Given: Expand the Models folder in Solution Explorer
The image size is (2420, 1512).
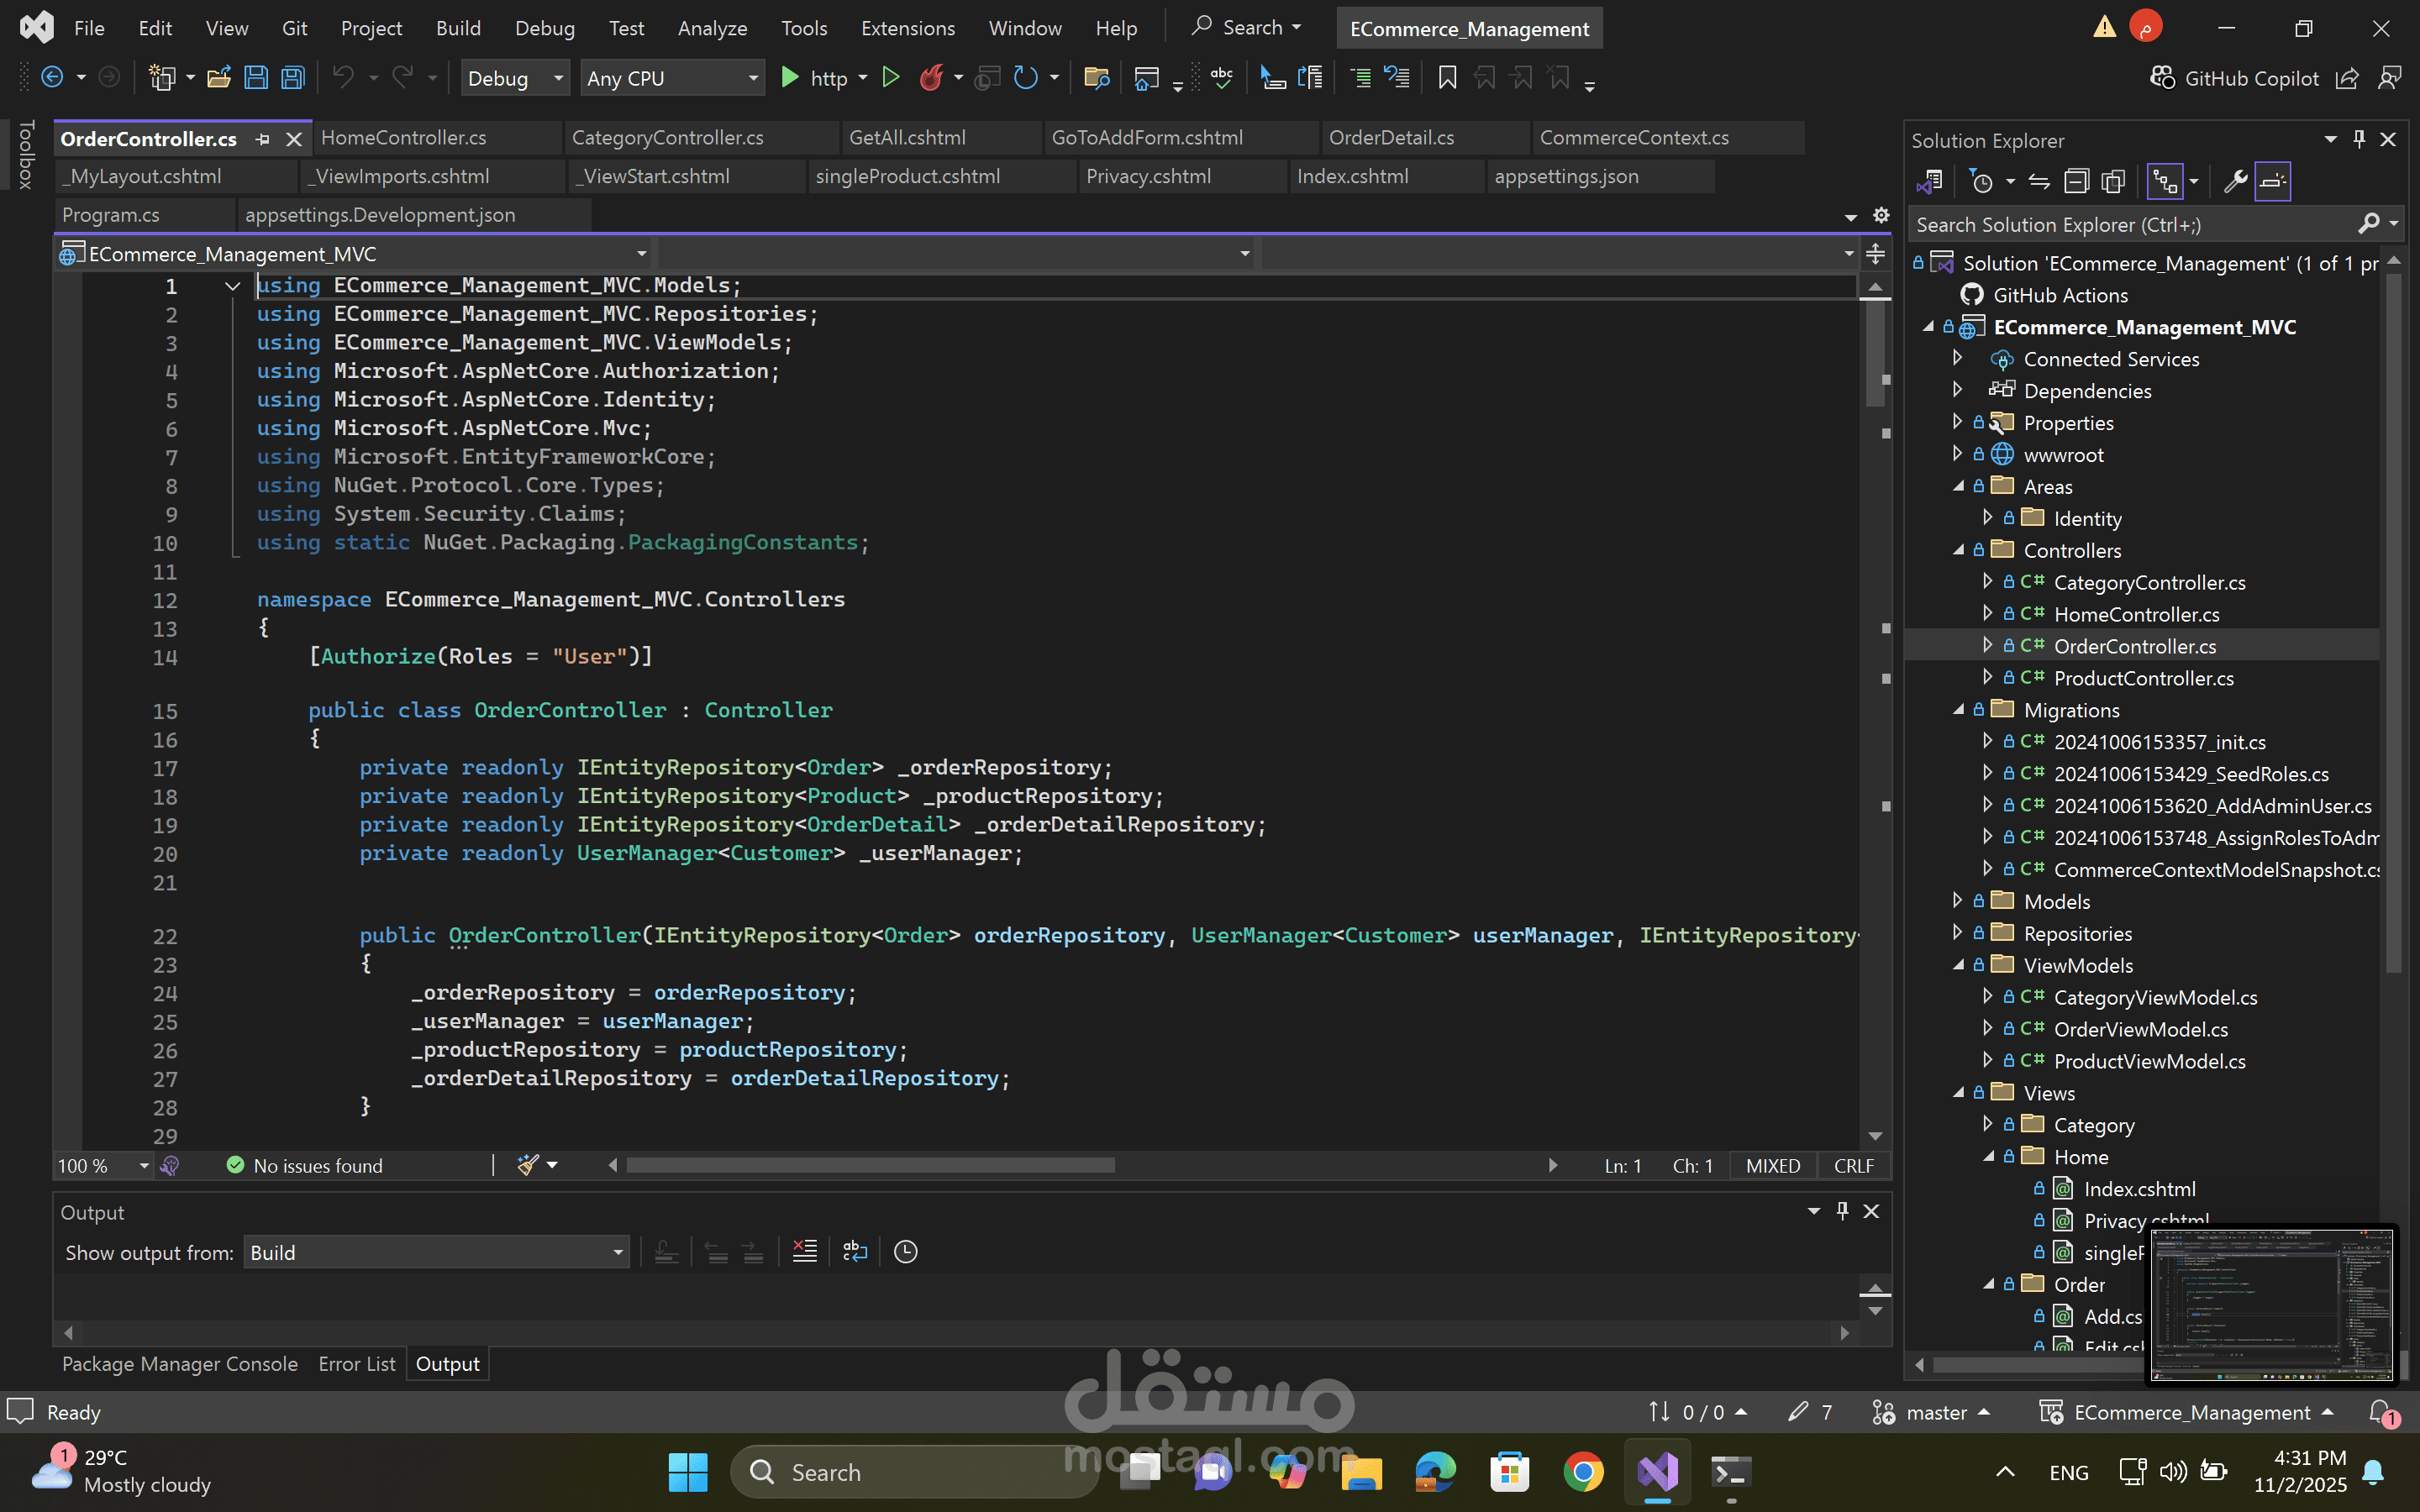Looking at the screenshot, I should click(x=1958, y=901).
